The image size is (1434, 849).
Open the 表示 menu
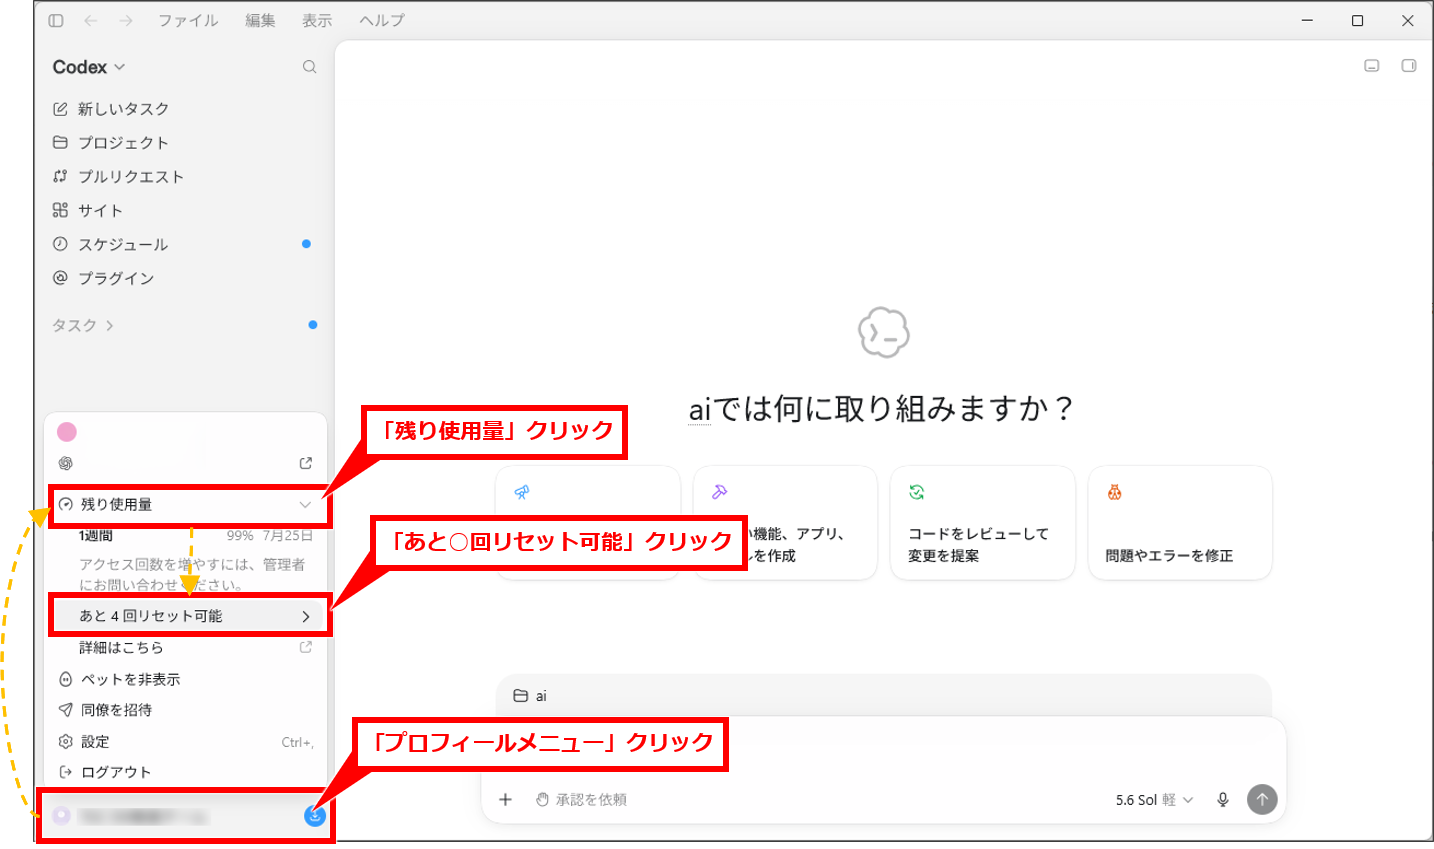[x=317, y=20]
